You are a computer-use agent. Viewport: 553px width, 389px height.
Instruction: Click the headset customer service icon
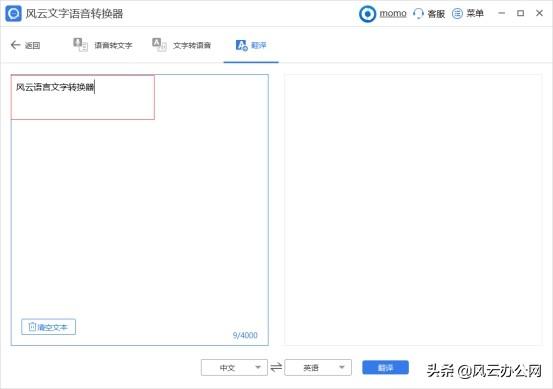coord(418,13)
